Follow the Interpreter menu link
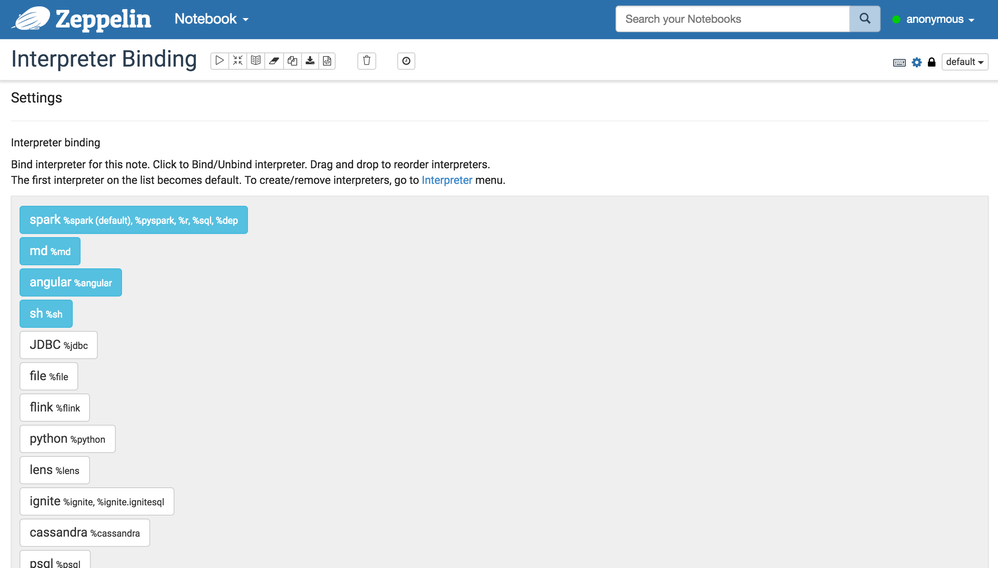The height and width of the screenshot is (568, 998). point(447,180)
